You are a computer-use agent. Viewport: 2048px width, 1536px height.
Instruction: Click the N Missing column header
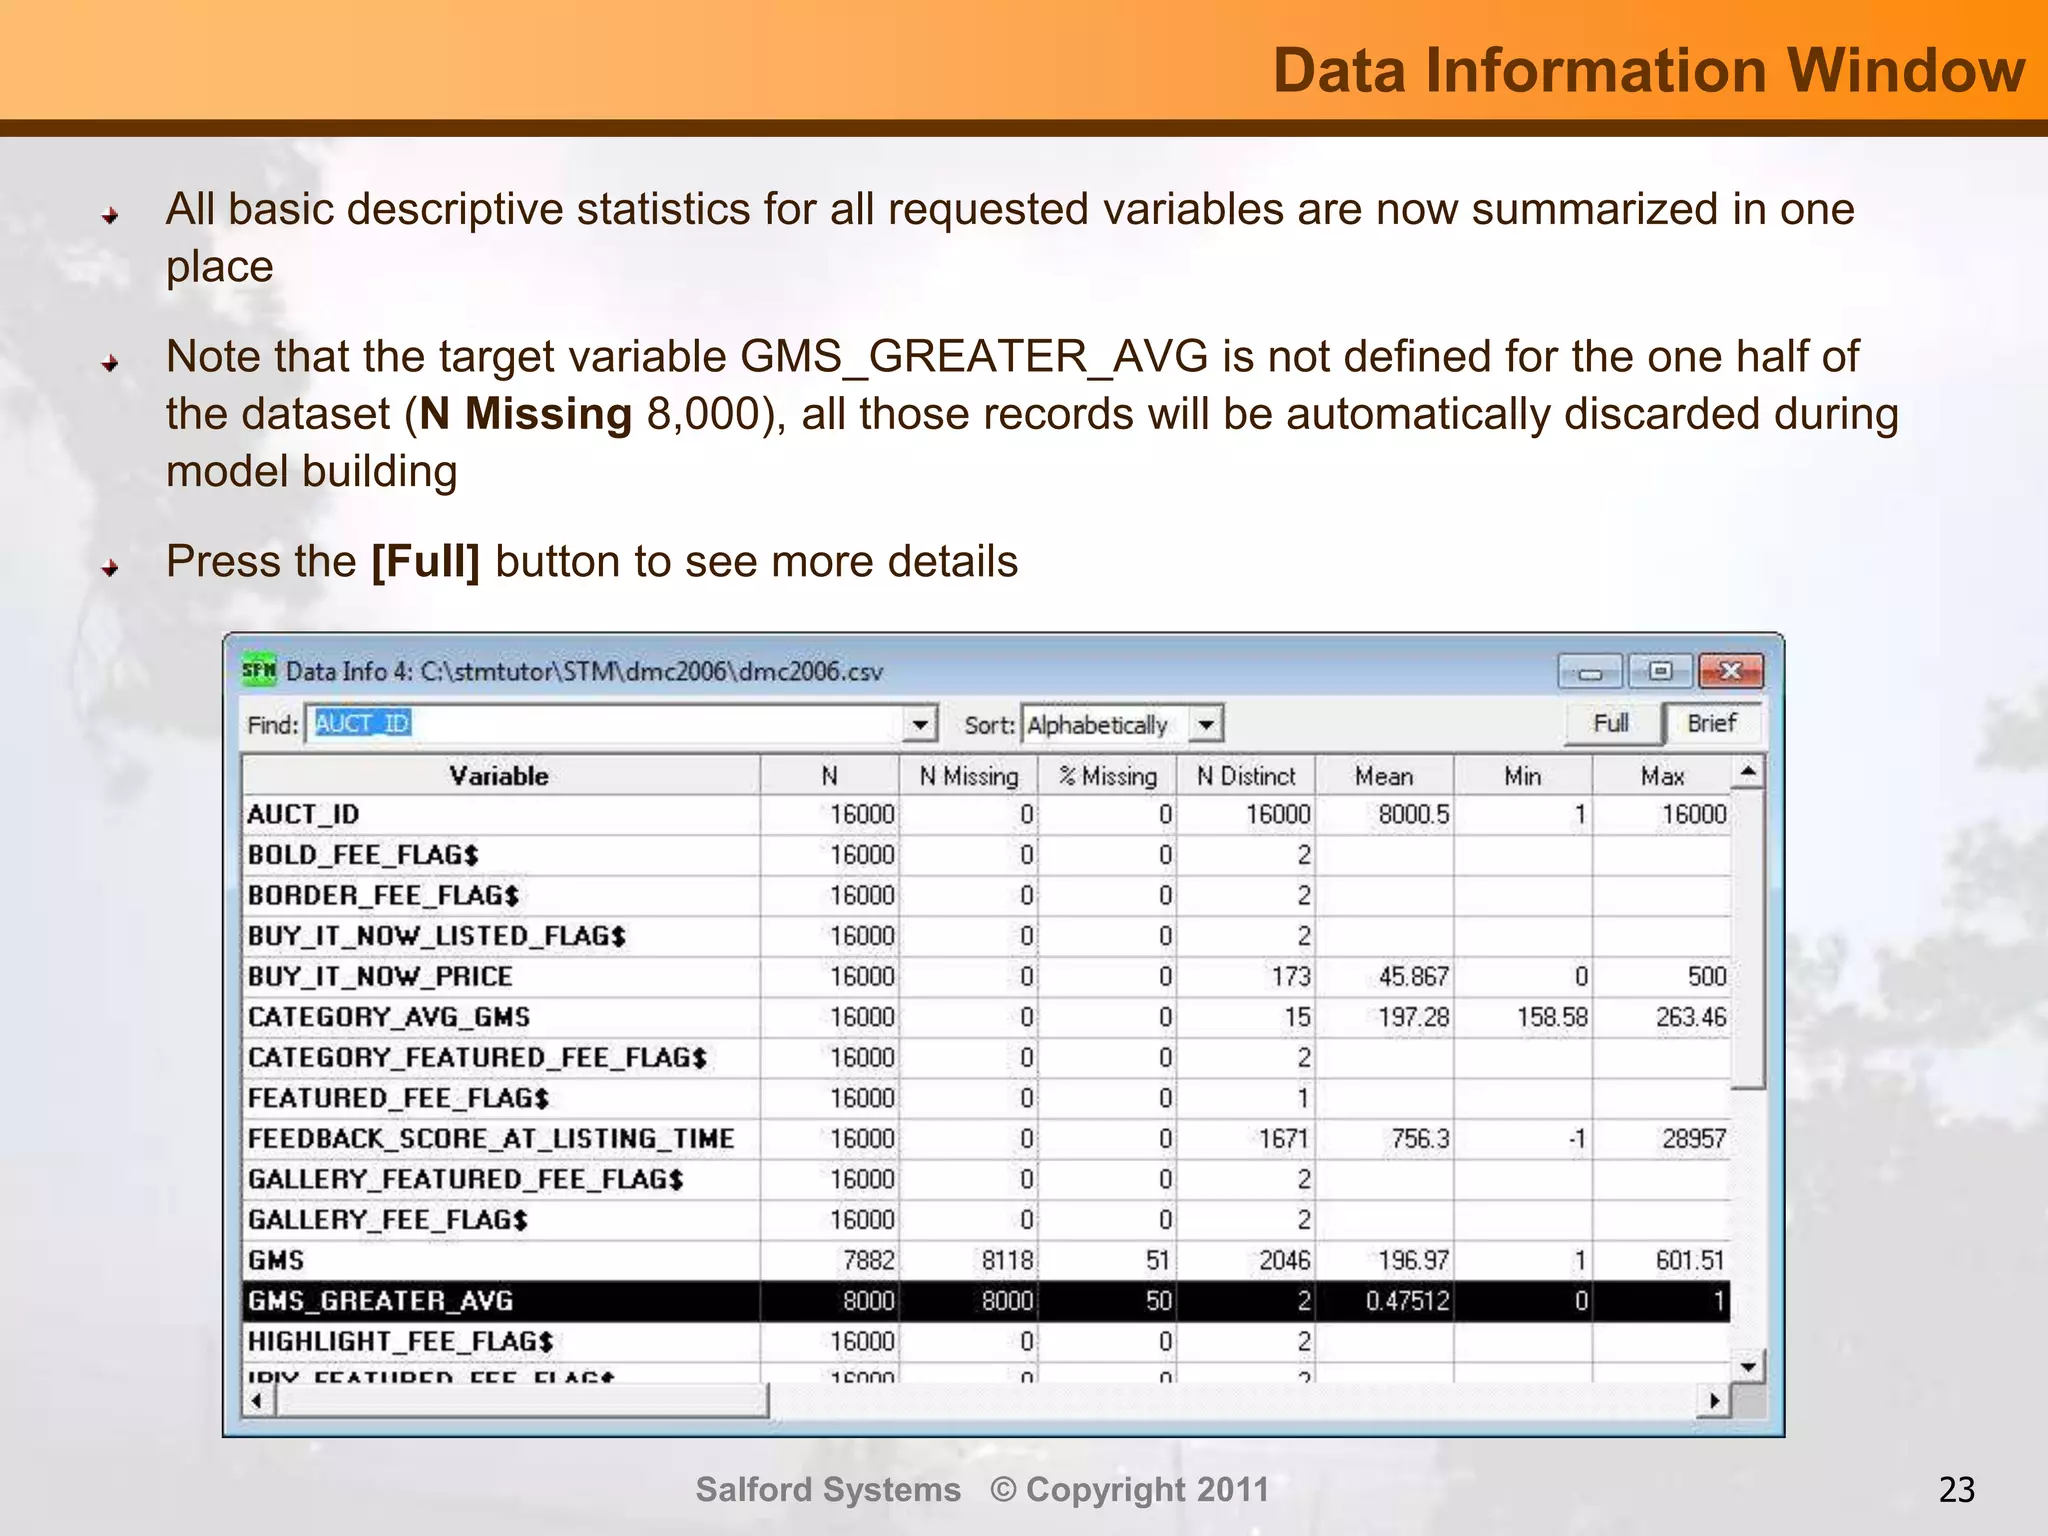(968, 776)
